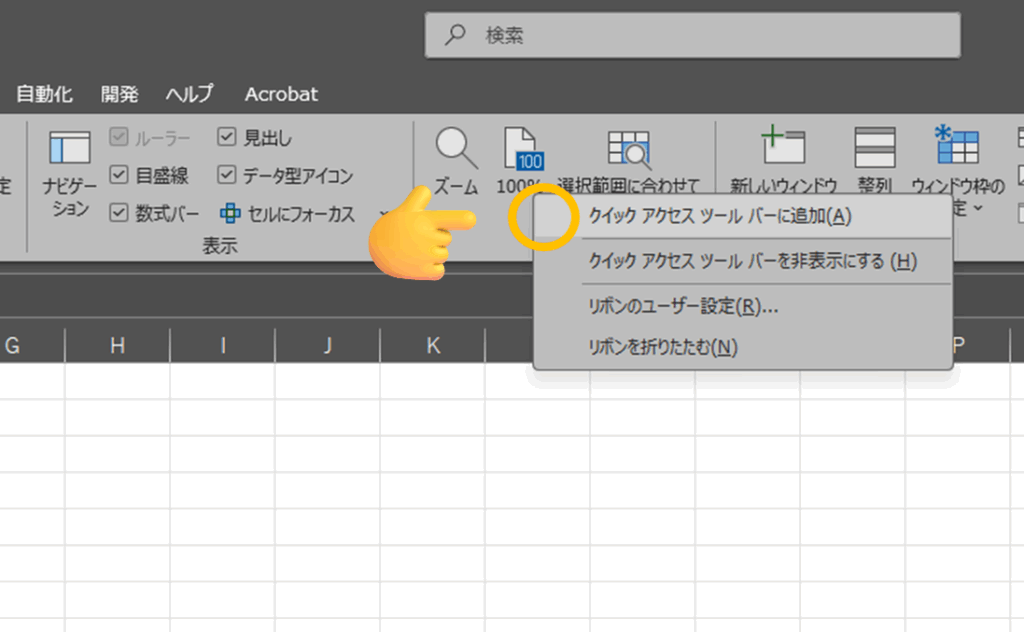Uncheck the 数式バー checkbox
This screenshot has width=1024, height=632.
coord(119,213)
